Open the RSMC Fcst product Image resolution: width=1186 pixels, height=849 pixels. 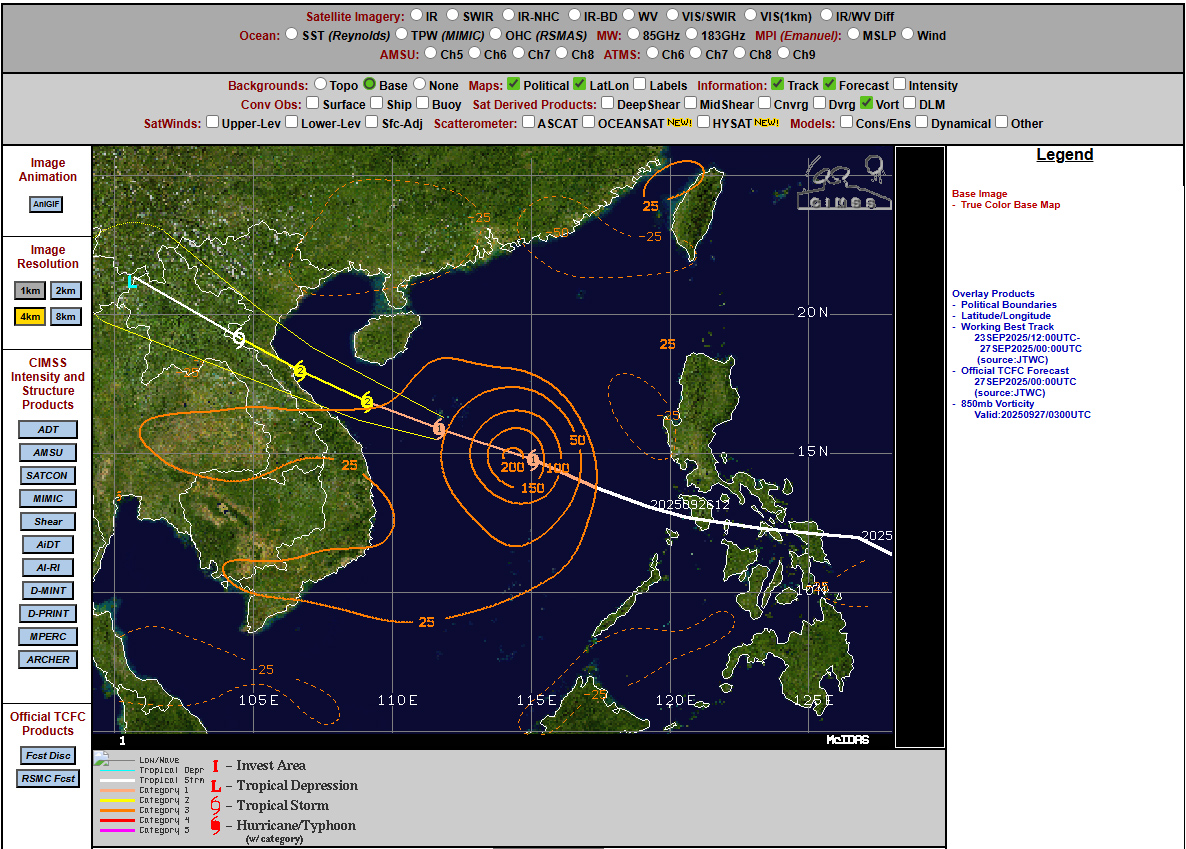(x=47, y=778)
